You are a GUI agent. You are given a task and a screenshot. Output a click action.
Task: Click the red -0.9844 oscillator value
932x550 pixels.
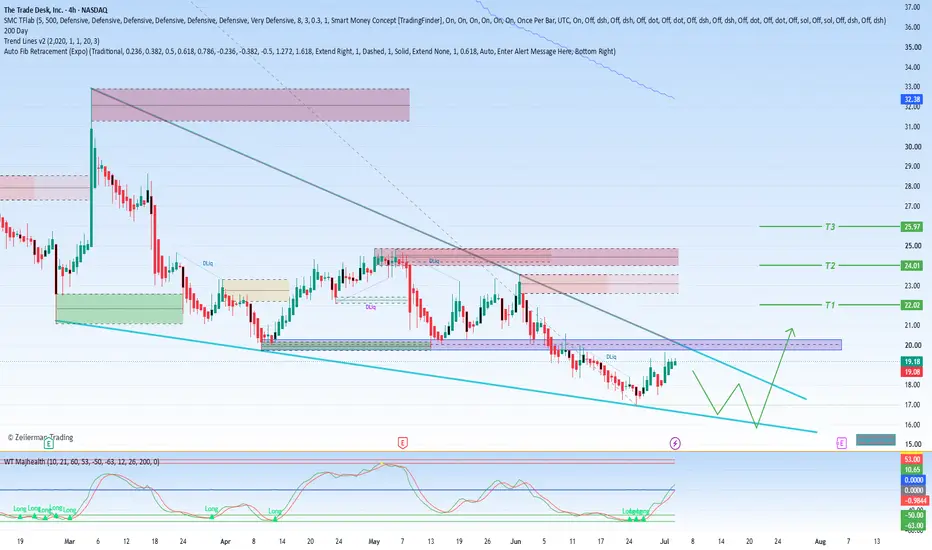coord(915,501)
